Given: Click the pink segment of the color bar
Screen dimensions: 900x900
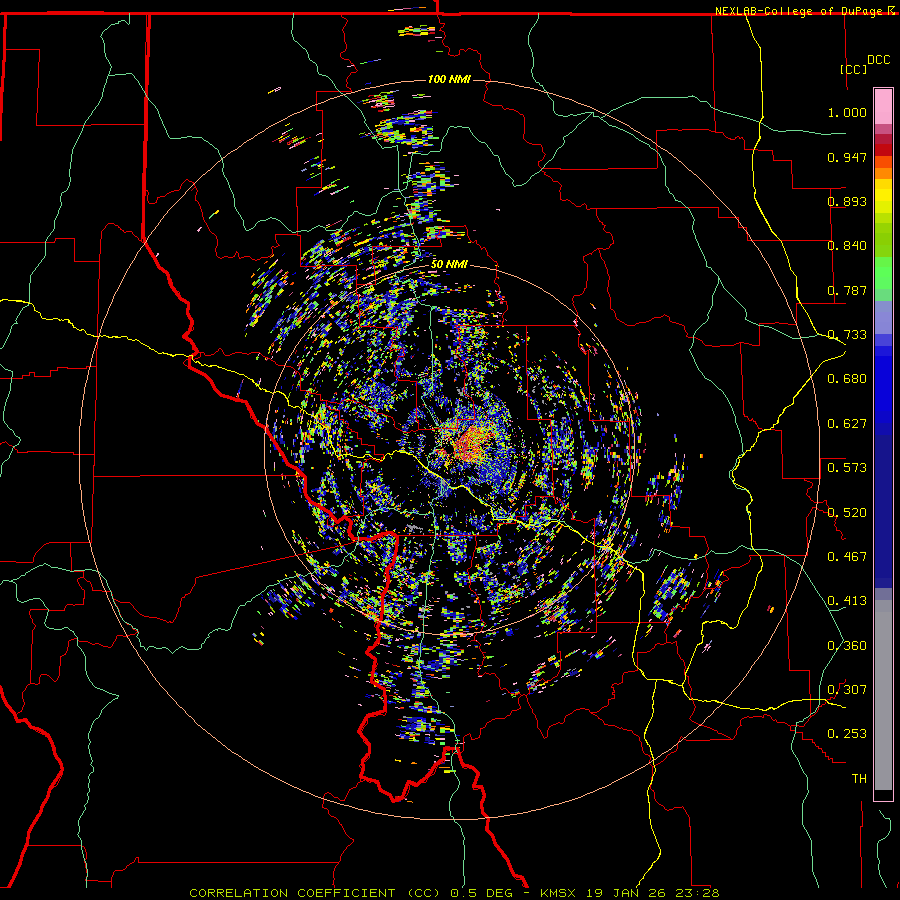Looking at the screenshot, I should click(x=883, y=107).
